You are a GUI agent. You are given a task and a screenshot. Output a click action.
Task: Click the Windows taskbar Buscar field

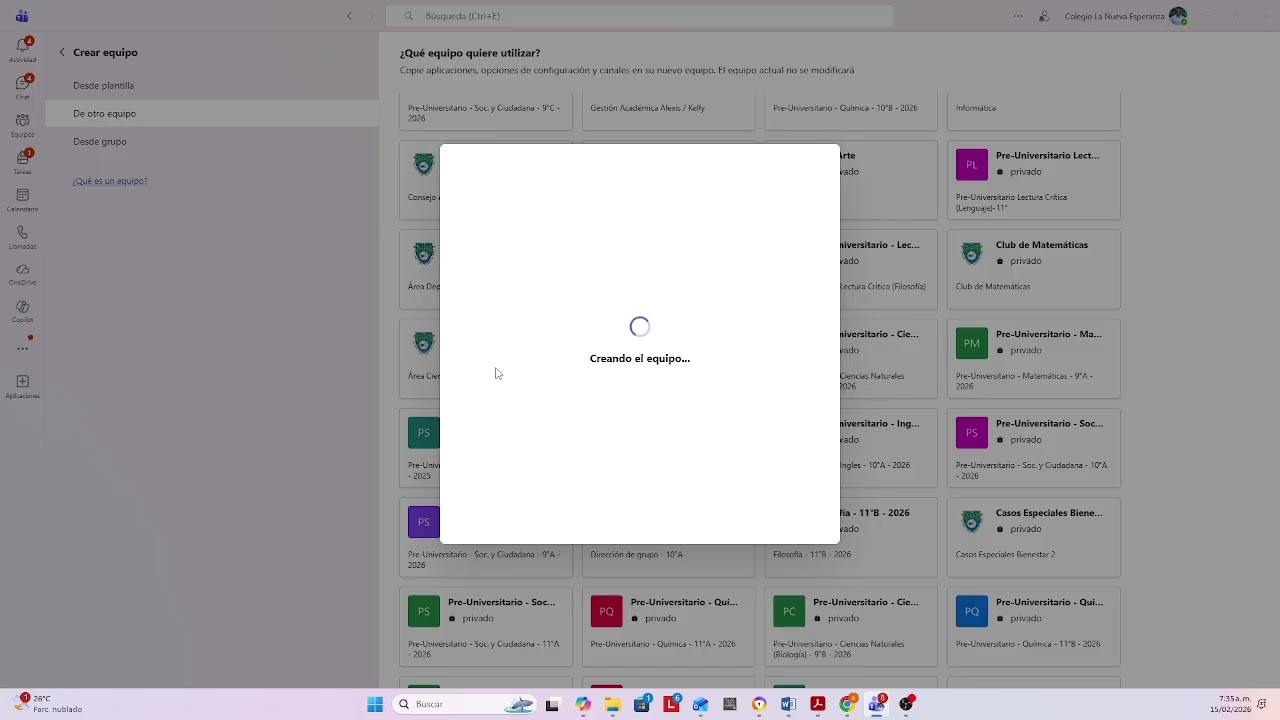tap(465, 704)
